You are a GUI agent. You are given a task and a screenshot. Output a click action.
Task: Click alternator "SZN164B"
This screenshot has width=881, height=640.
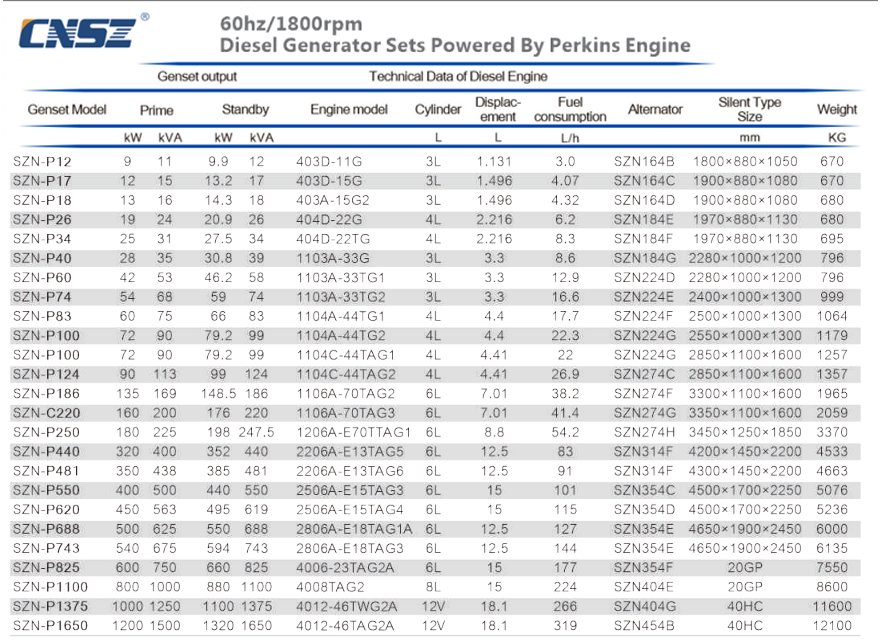coord(644,162)
